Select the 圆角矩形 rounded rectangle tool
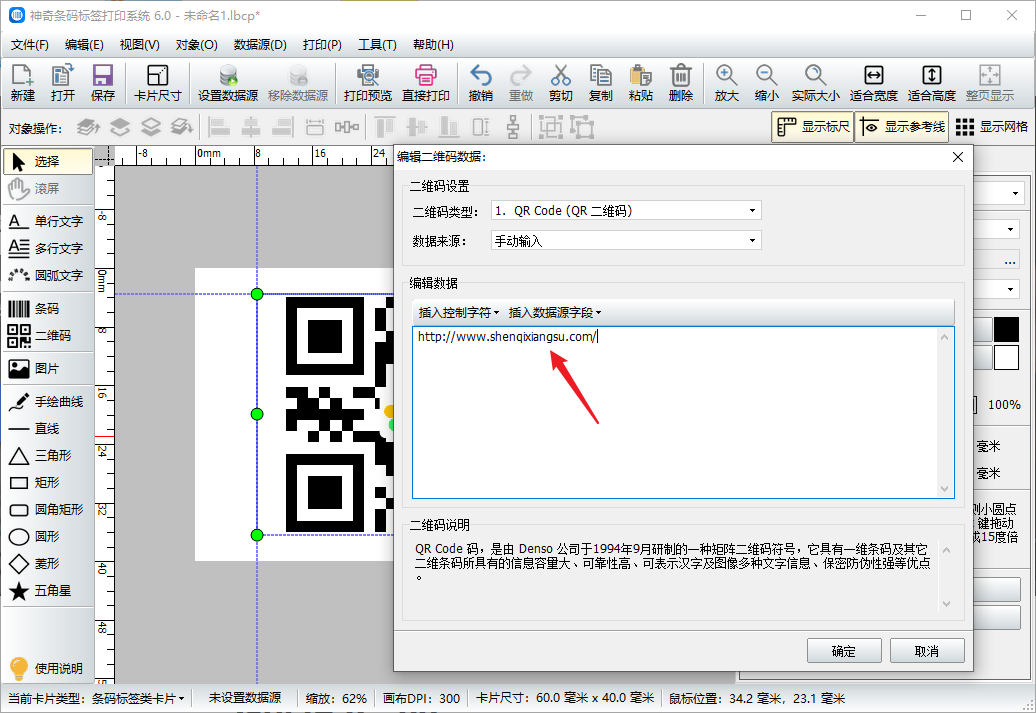The height and width of the screenshot is (713, 1036). [47, 509]
